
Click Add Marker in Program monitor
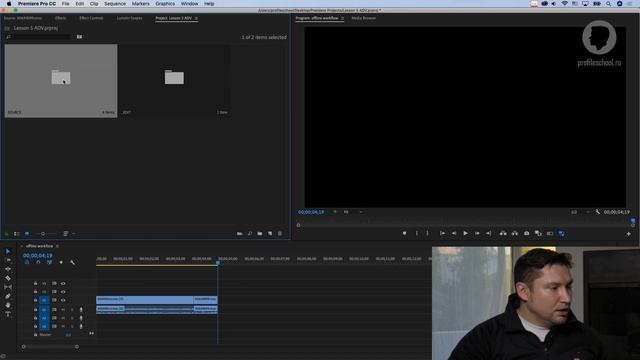coord(404,233)
